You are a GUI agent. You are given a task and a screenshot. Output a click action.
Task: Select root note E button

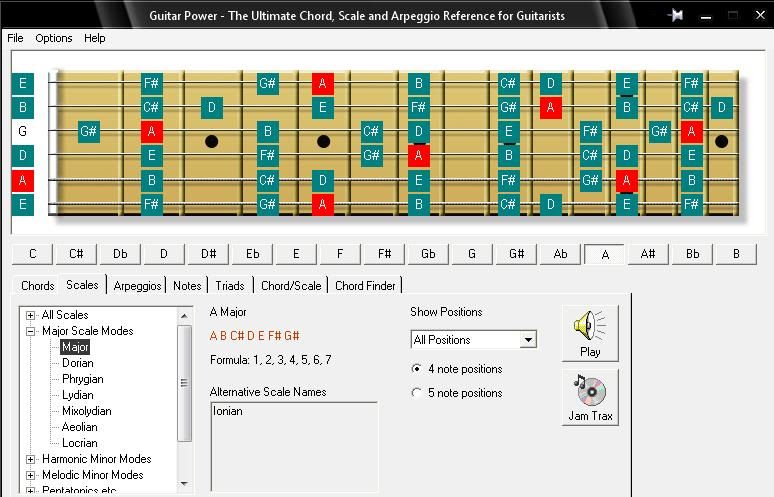point(296,254)
